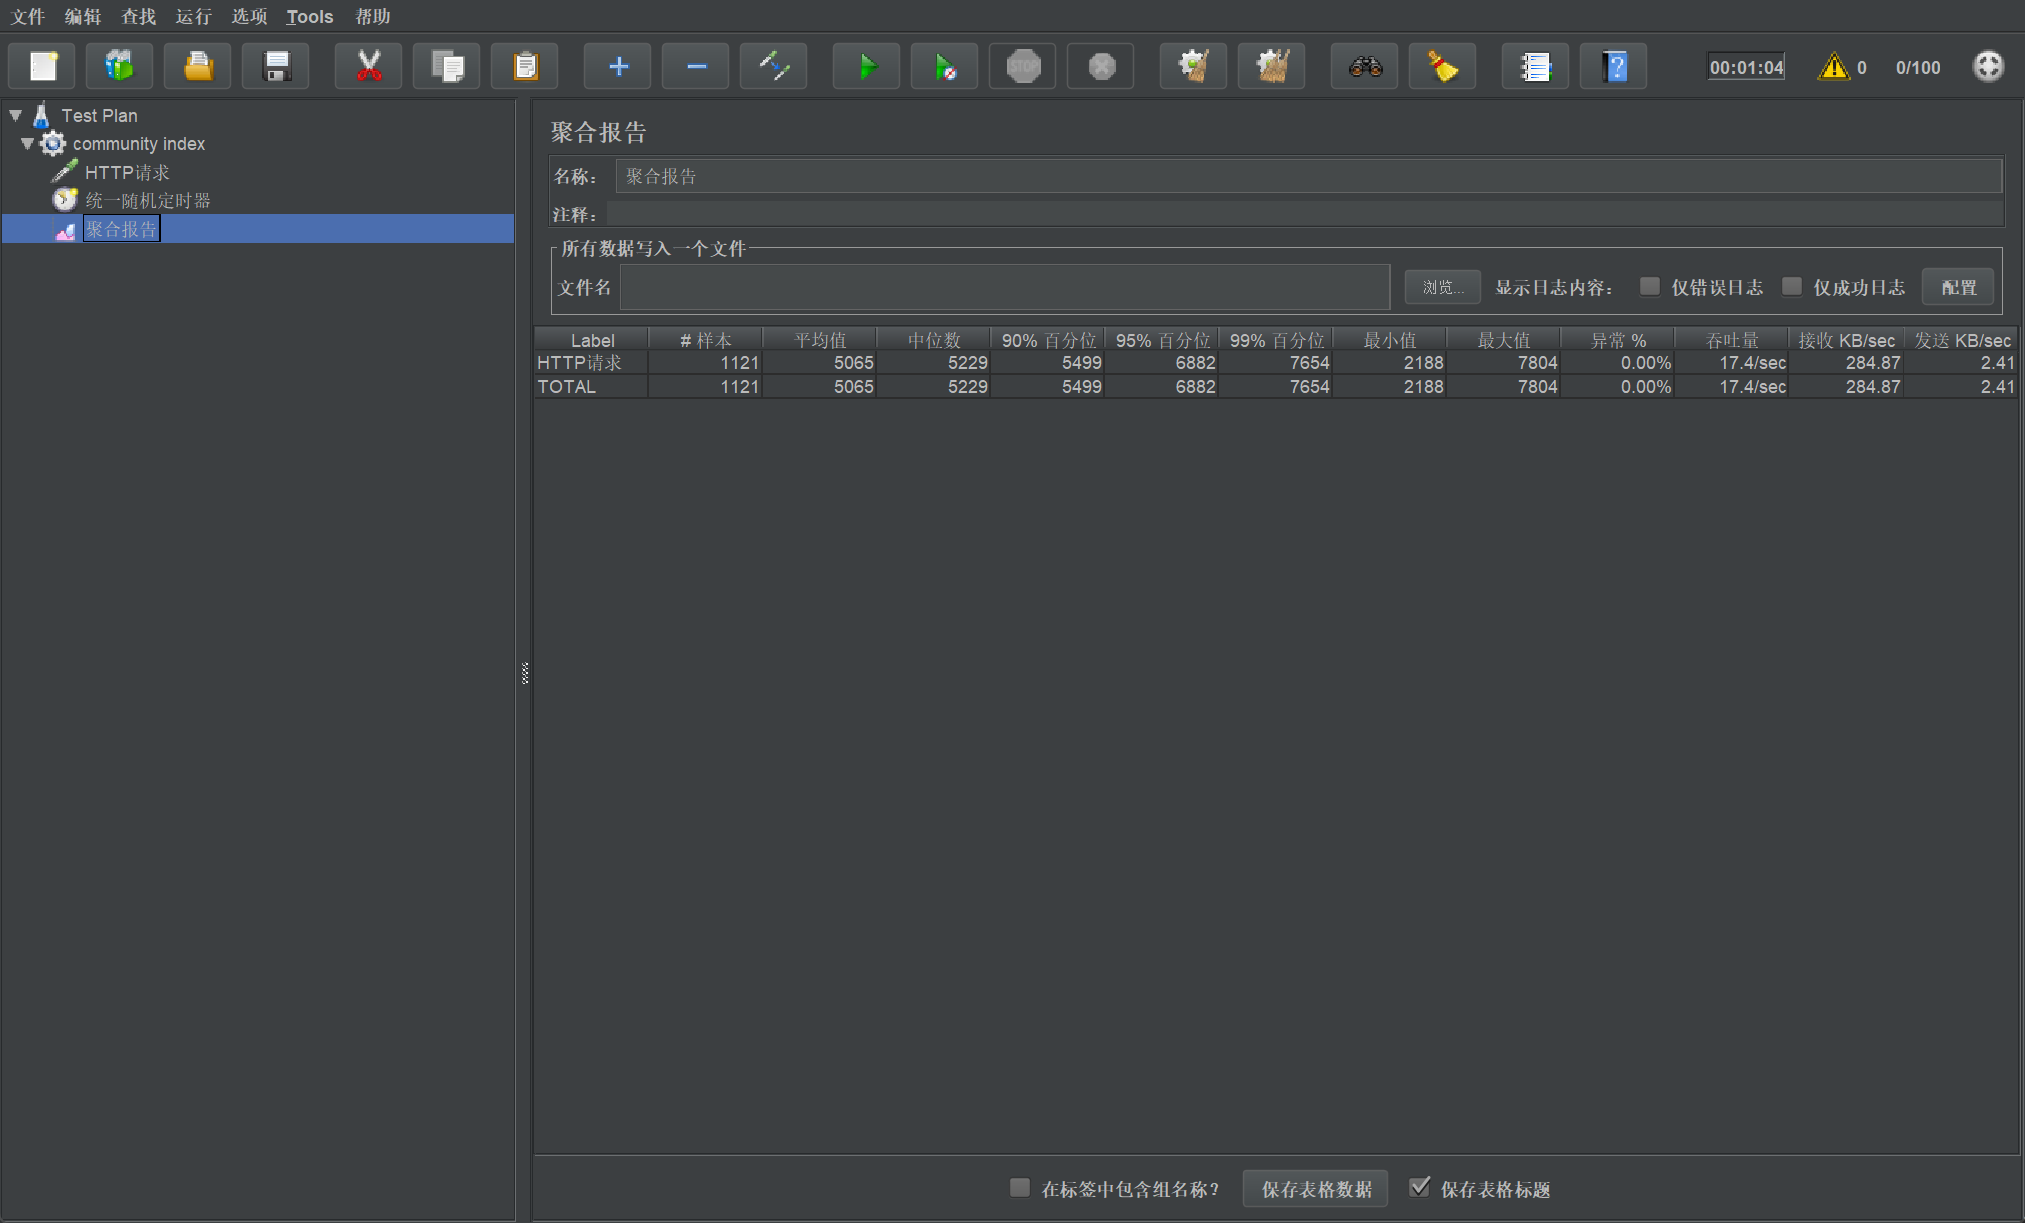Open the 运行 menu

click(193, 16)
